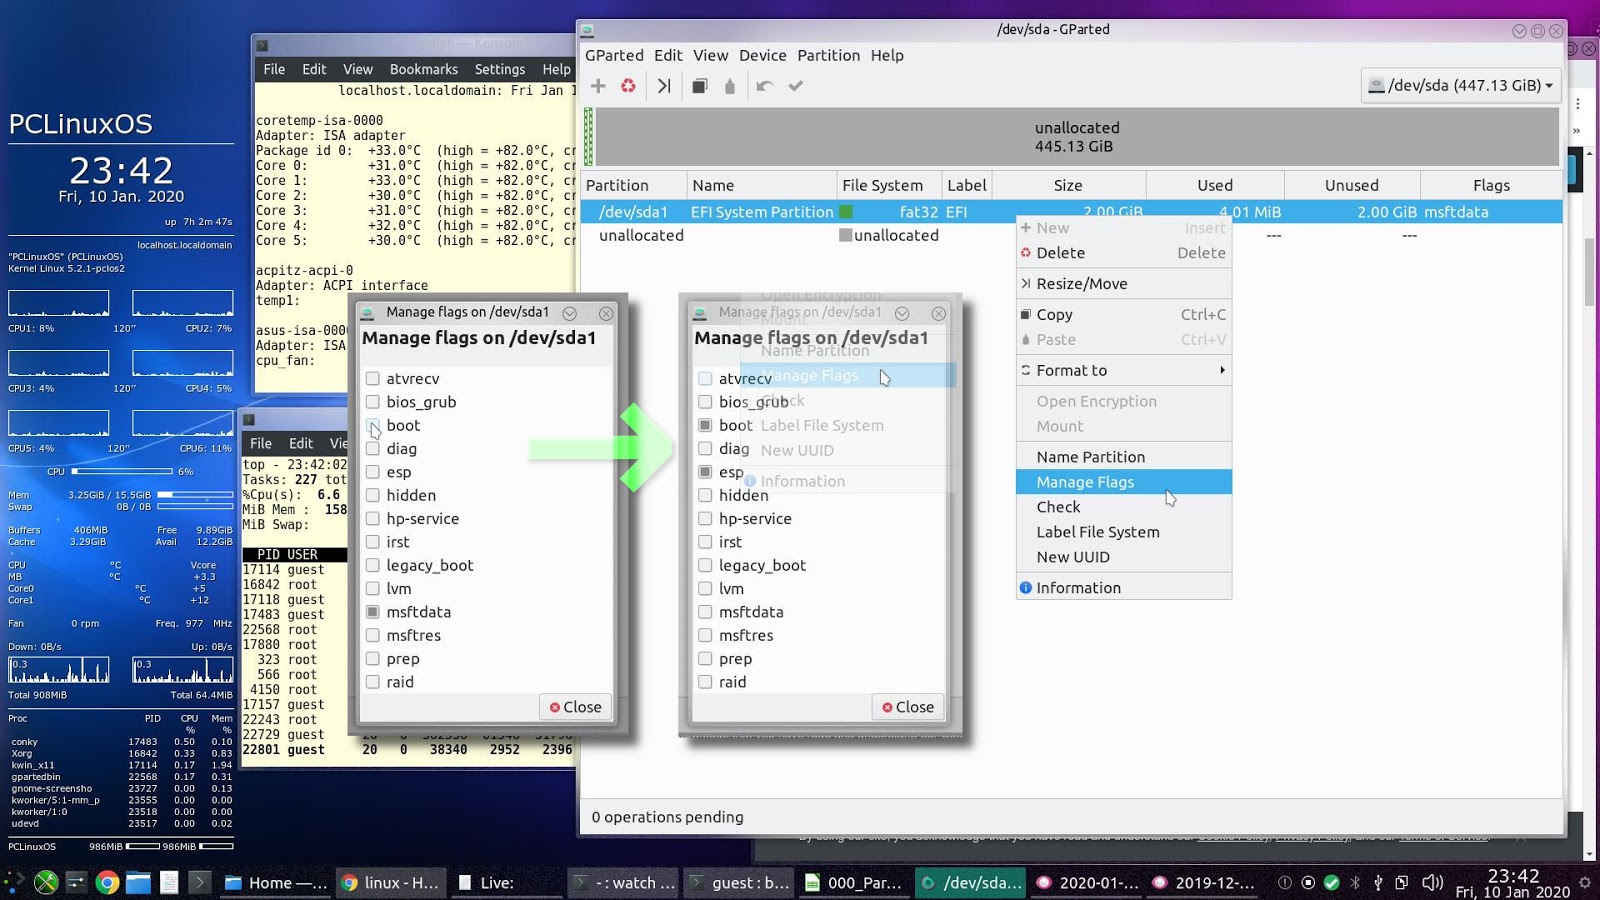1600x900 pixels.
Task: Click the green checkmark update icon in tray
Action: coord(1332,882)
